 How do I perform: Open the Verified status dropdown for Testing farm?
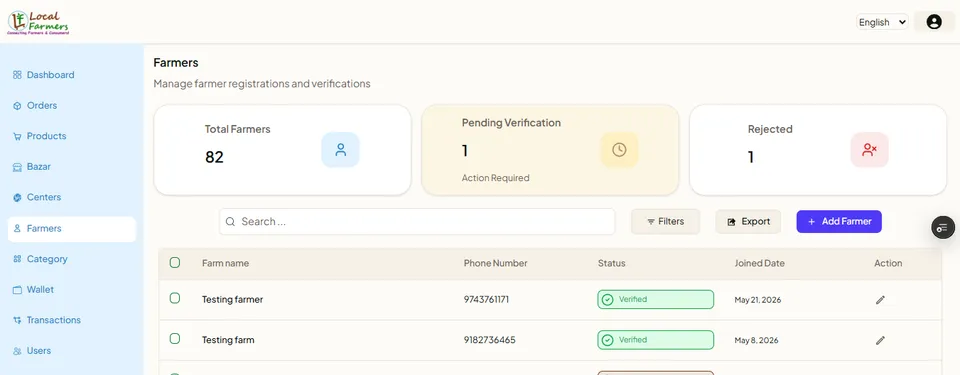pos(655,339)
